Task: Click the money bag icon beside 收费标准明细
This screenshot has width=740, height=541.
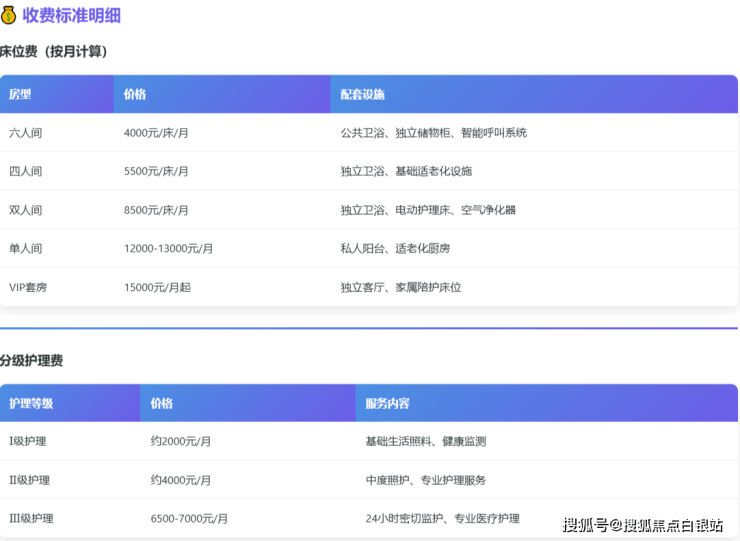Action: coord(8,16)
